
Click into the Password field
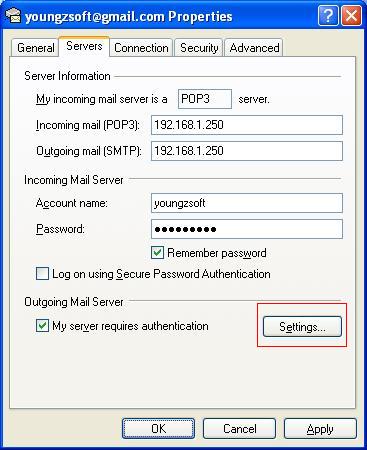point(247,229)
